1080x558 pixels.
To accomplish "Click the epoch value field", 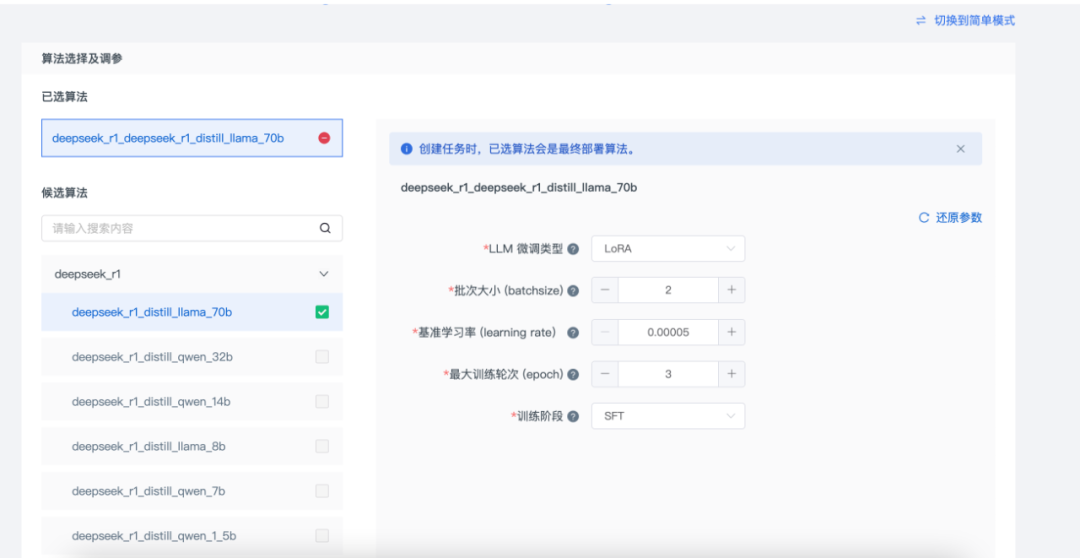I will (x=668, y=374).
